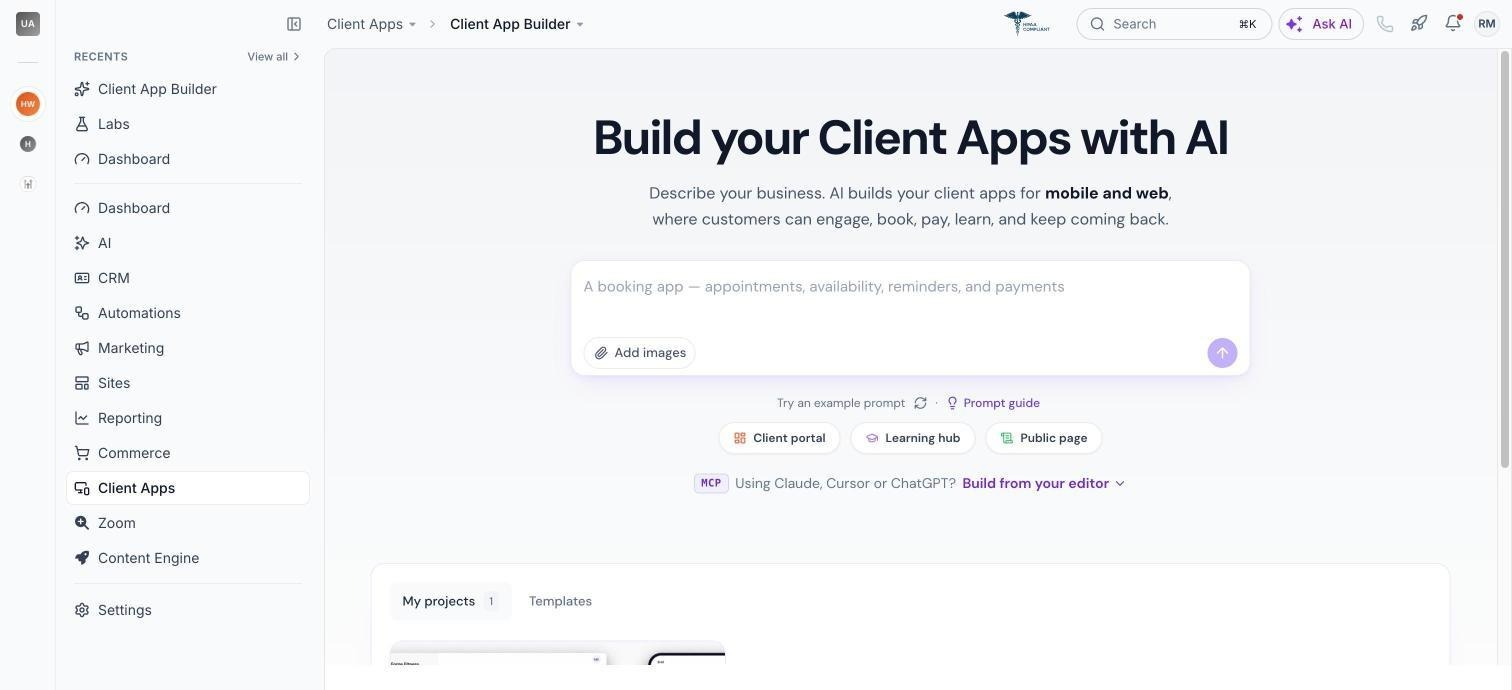This screenshot has height=690, width=1512.
Task: Select Client Apps in sidebar
Action: (x=188, y=488)
